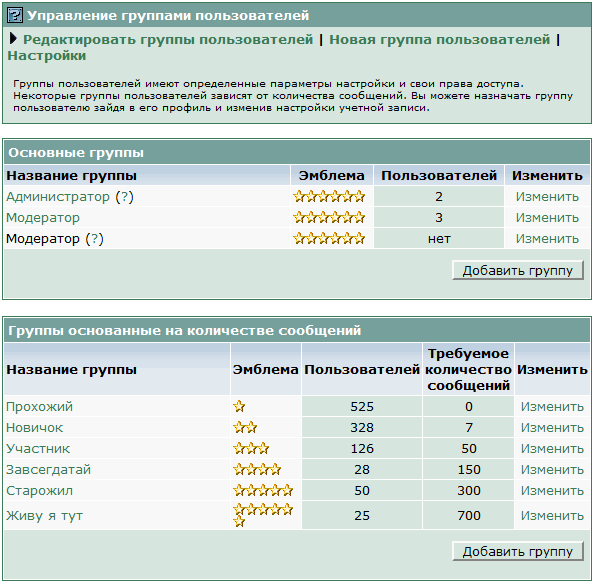The width and height of the screenshot is (598, 586).
Task: Click the question mark next to Администратор
Action: (125, 197)
